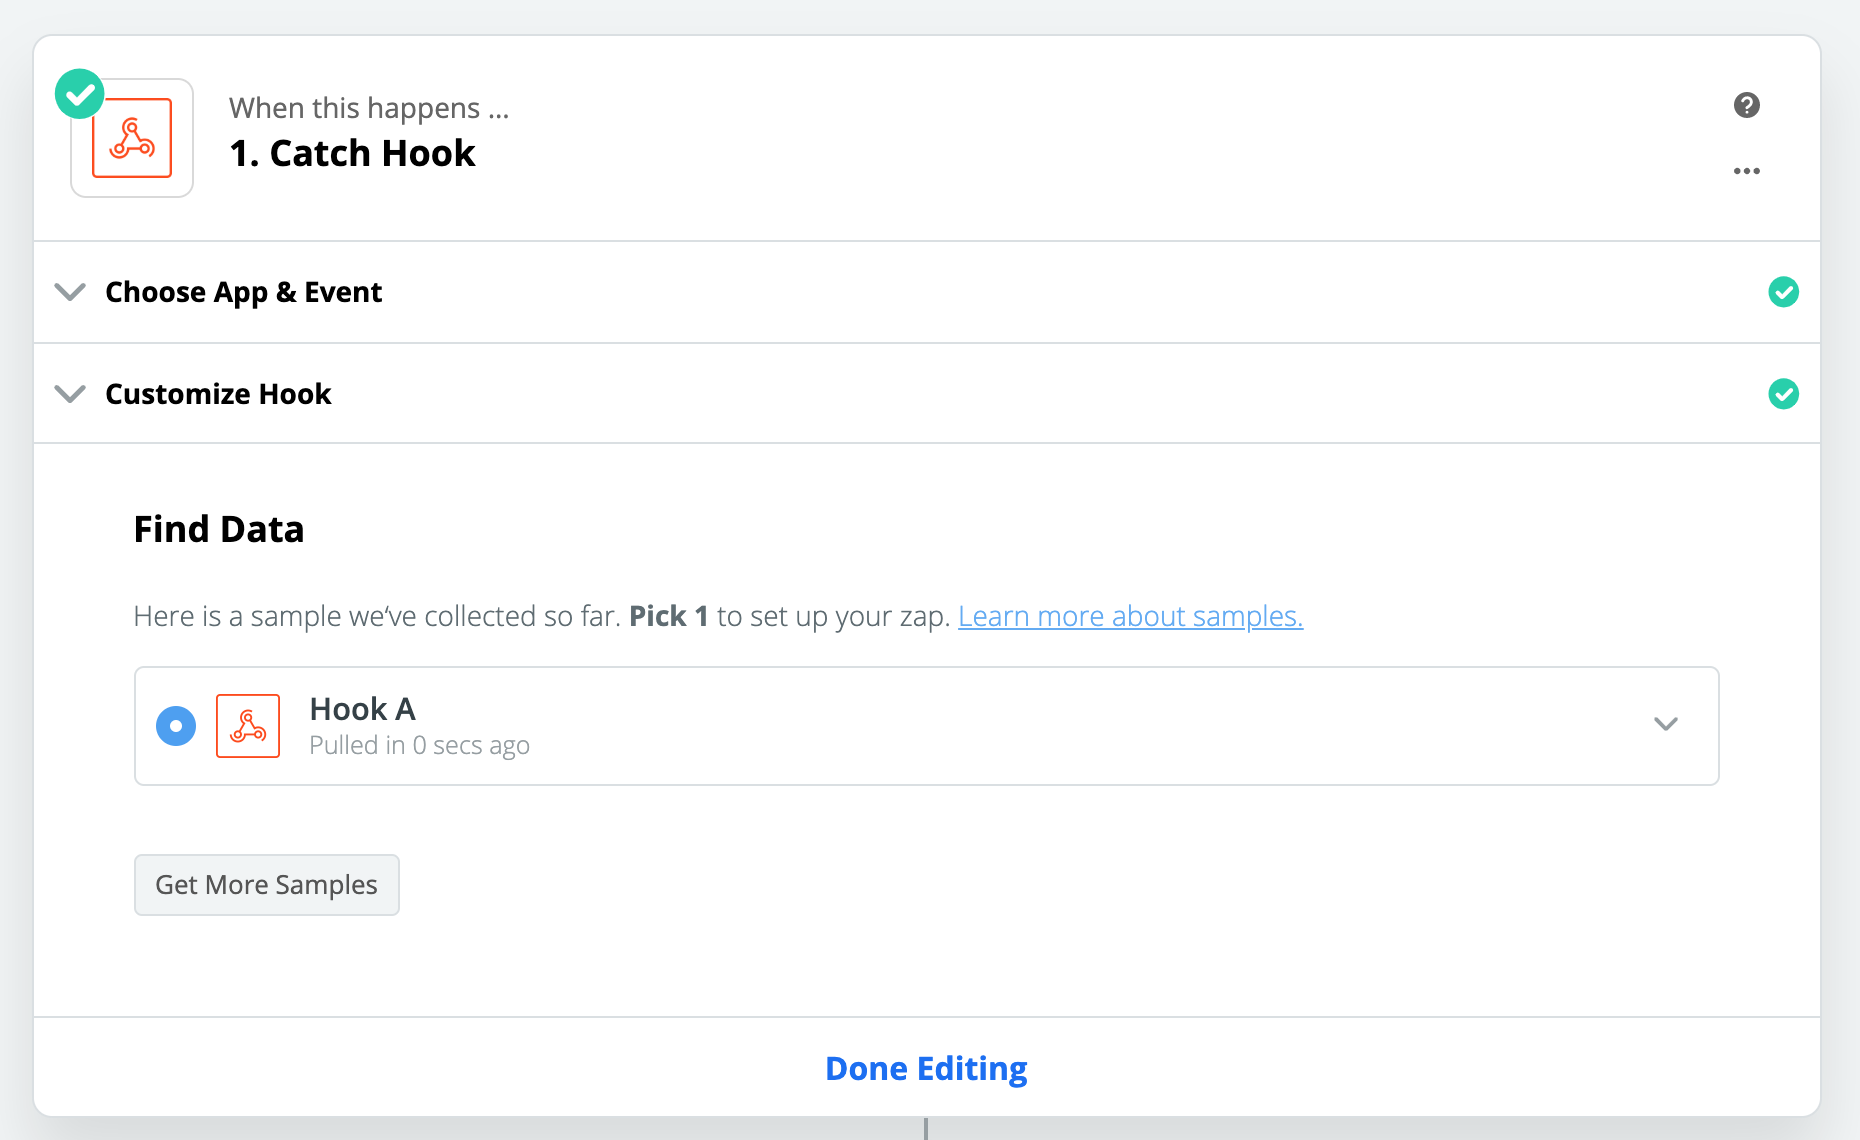This screenshot has width=1860, height=1140.
Task: Collapse the Customize Hook section
Action: pyautogui.click(x=70, y=393)
